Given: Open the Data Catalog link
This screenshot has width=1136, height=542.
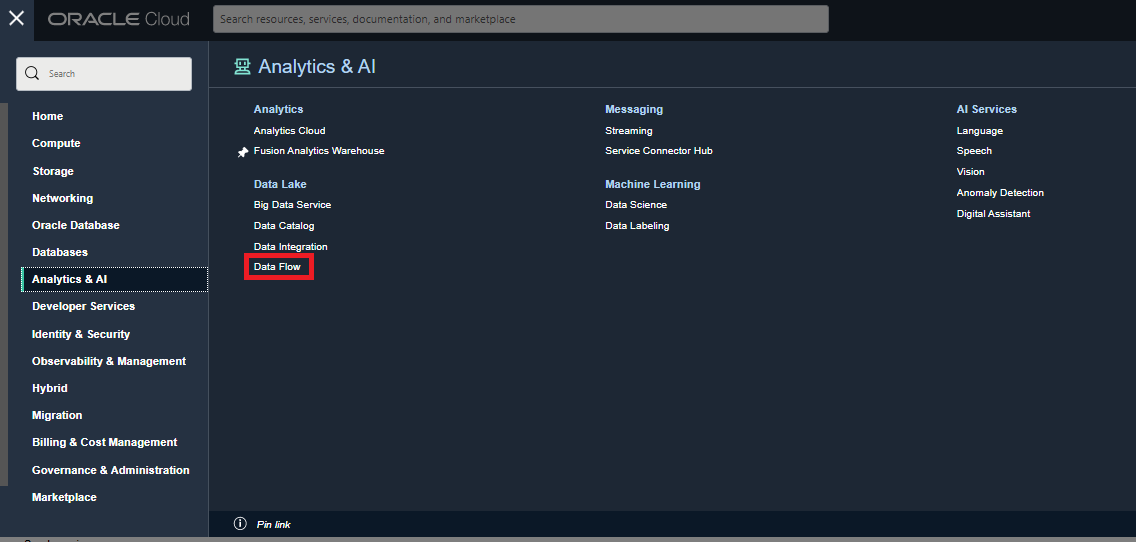Looking at the screenshot, I should 284,226.
